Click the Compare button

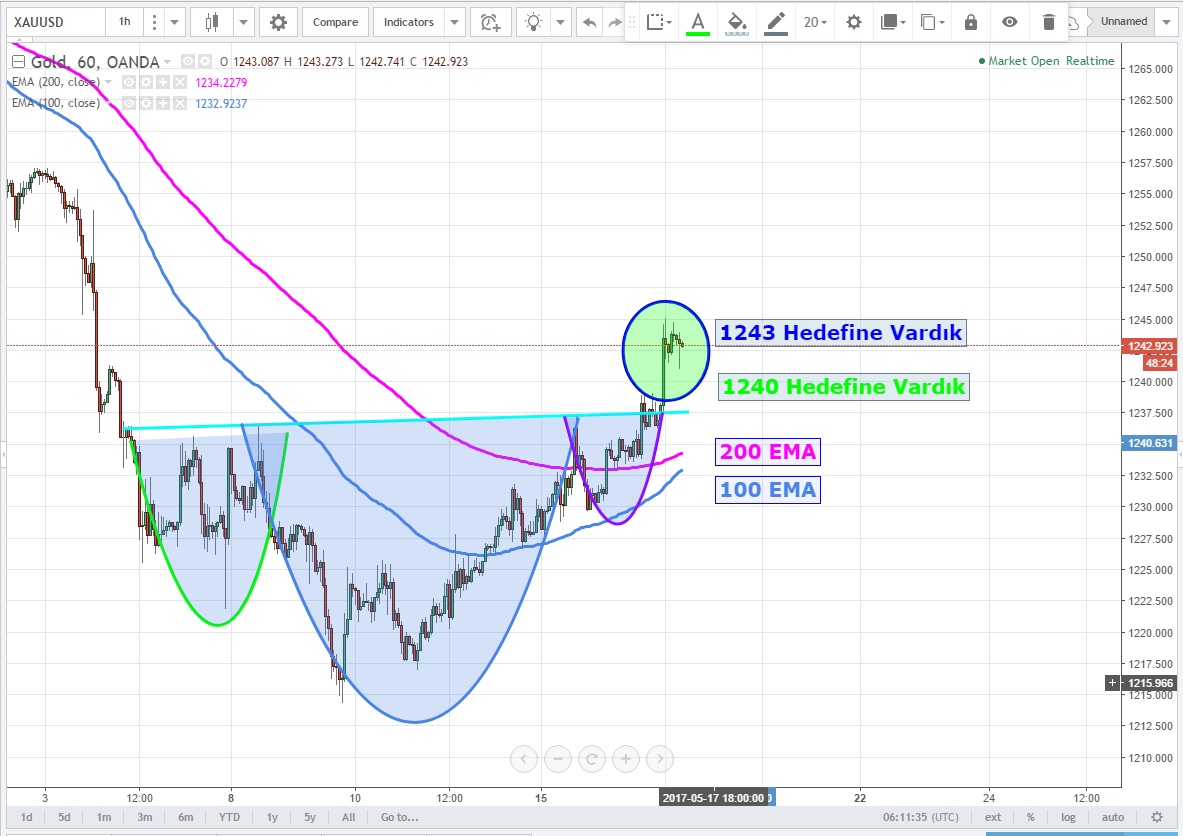336,22
